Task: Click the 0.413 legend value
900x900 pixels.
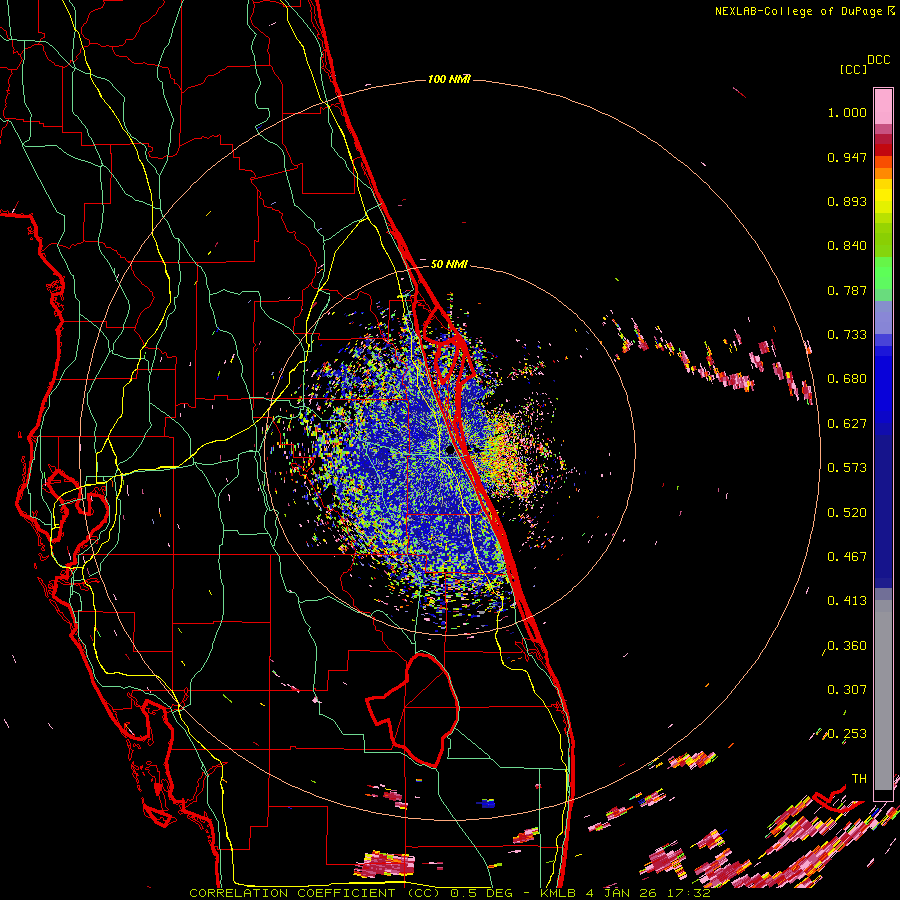Action: (x=847, y=601)
